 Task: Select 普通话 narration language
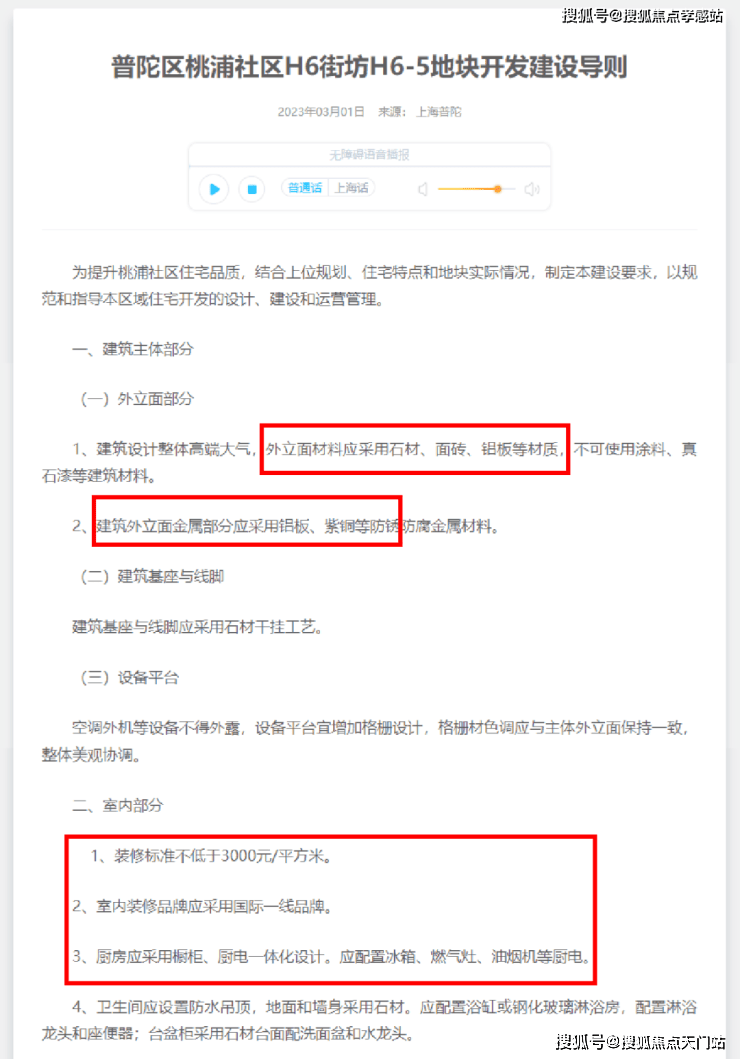[x=305, y=188]
